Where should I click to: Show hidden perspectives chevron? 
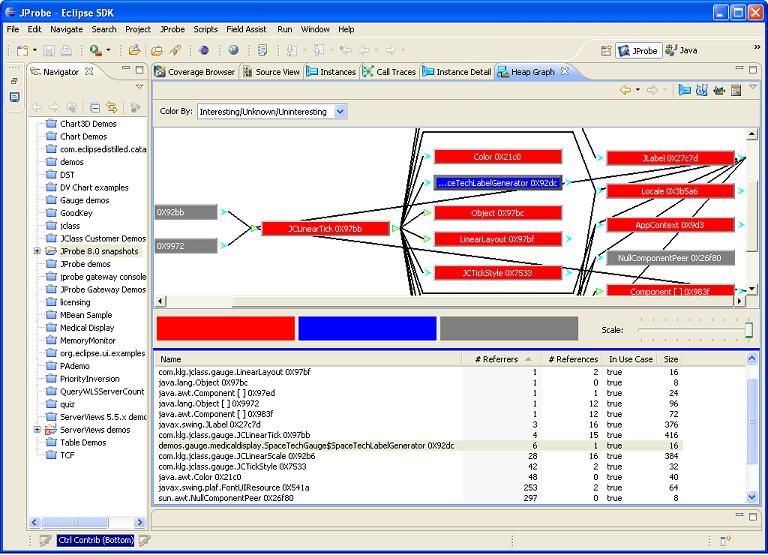tap(757, 47)
